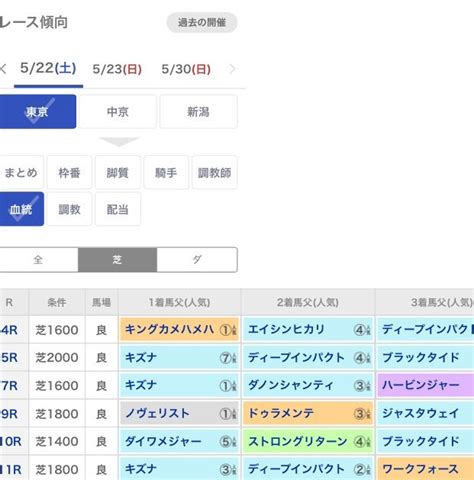Viewport: 474px width, 480px height.
Task: Open the 騎手 jockey category
Action: pos(166,173)
